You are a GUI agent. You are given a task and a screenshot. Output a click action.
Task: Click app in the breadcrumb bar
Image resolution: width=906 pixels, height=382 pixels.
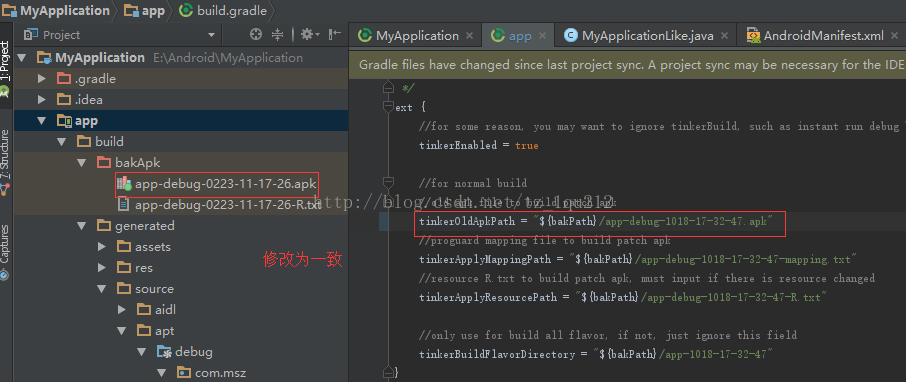pyautogui.click(x=145, y=10)
